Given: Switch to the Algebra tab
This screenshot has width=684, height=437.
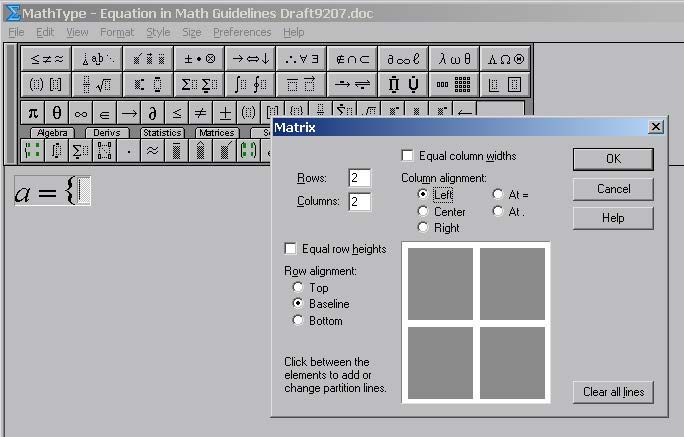Looking at the screenshot, I should pos(52,133).
